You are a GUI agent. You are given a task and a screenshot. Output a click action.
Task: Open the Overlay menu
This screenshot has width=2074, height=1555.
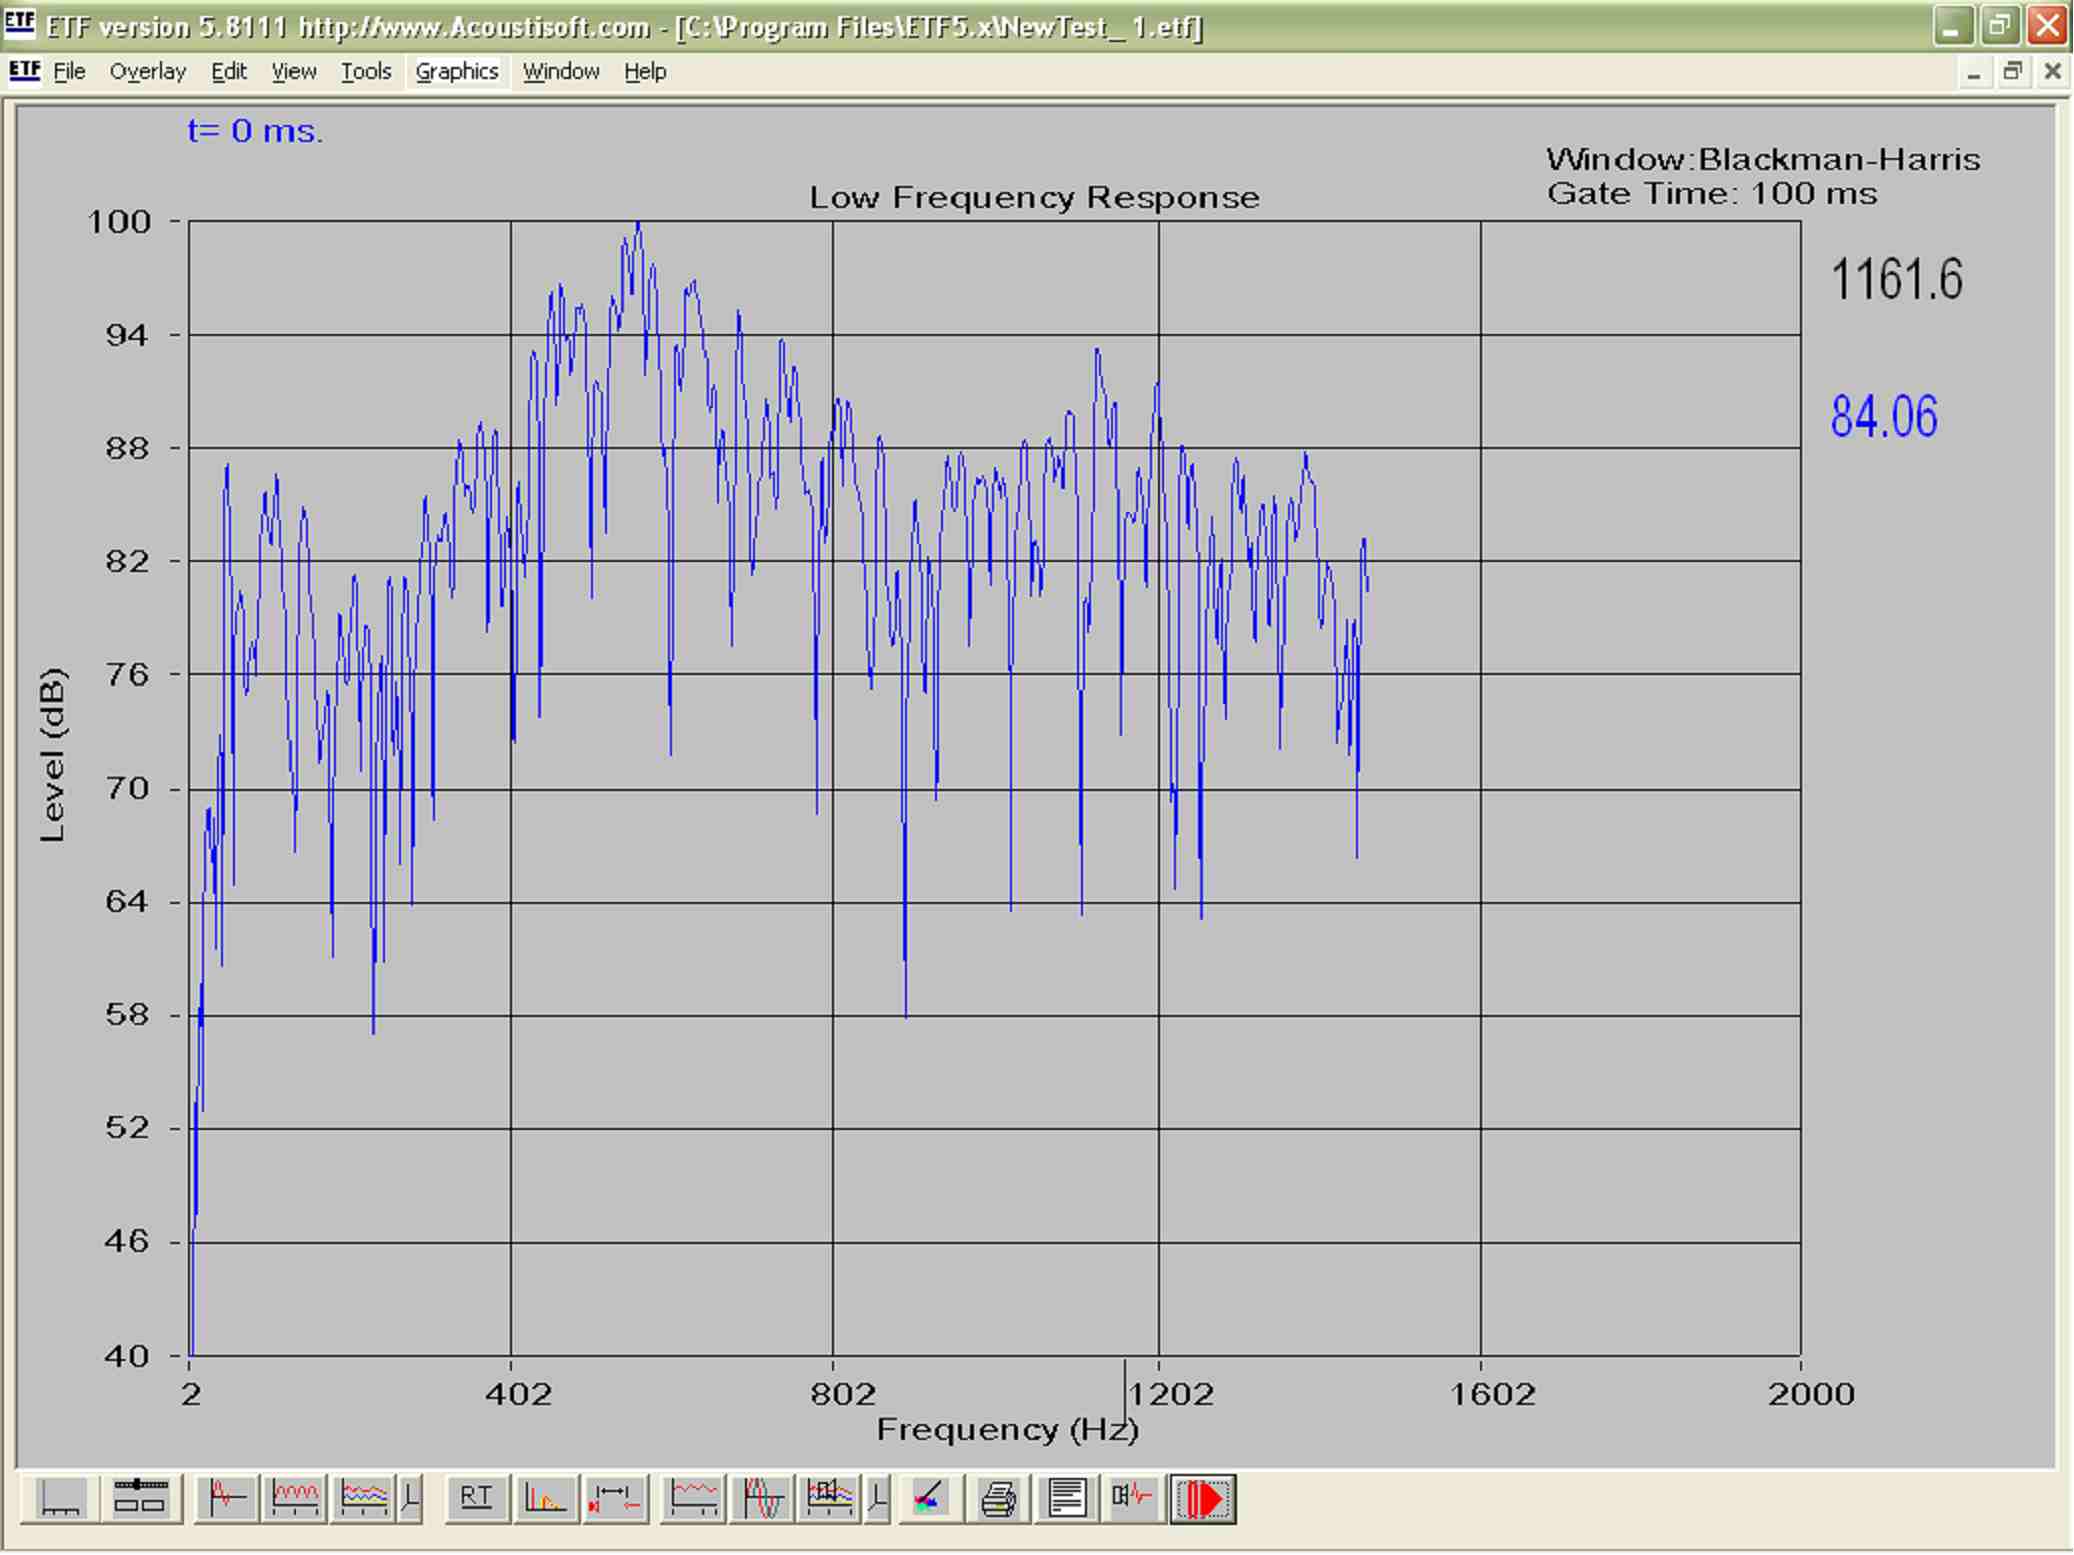tap(147, 72)
